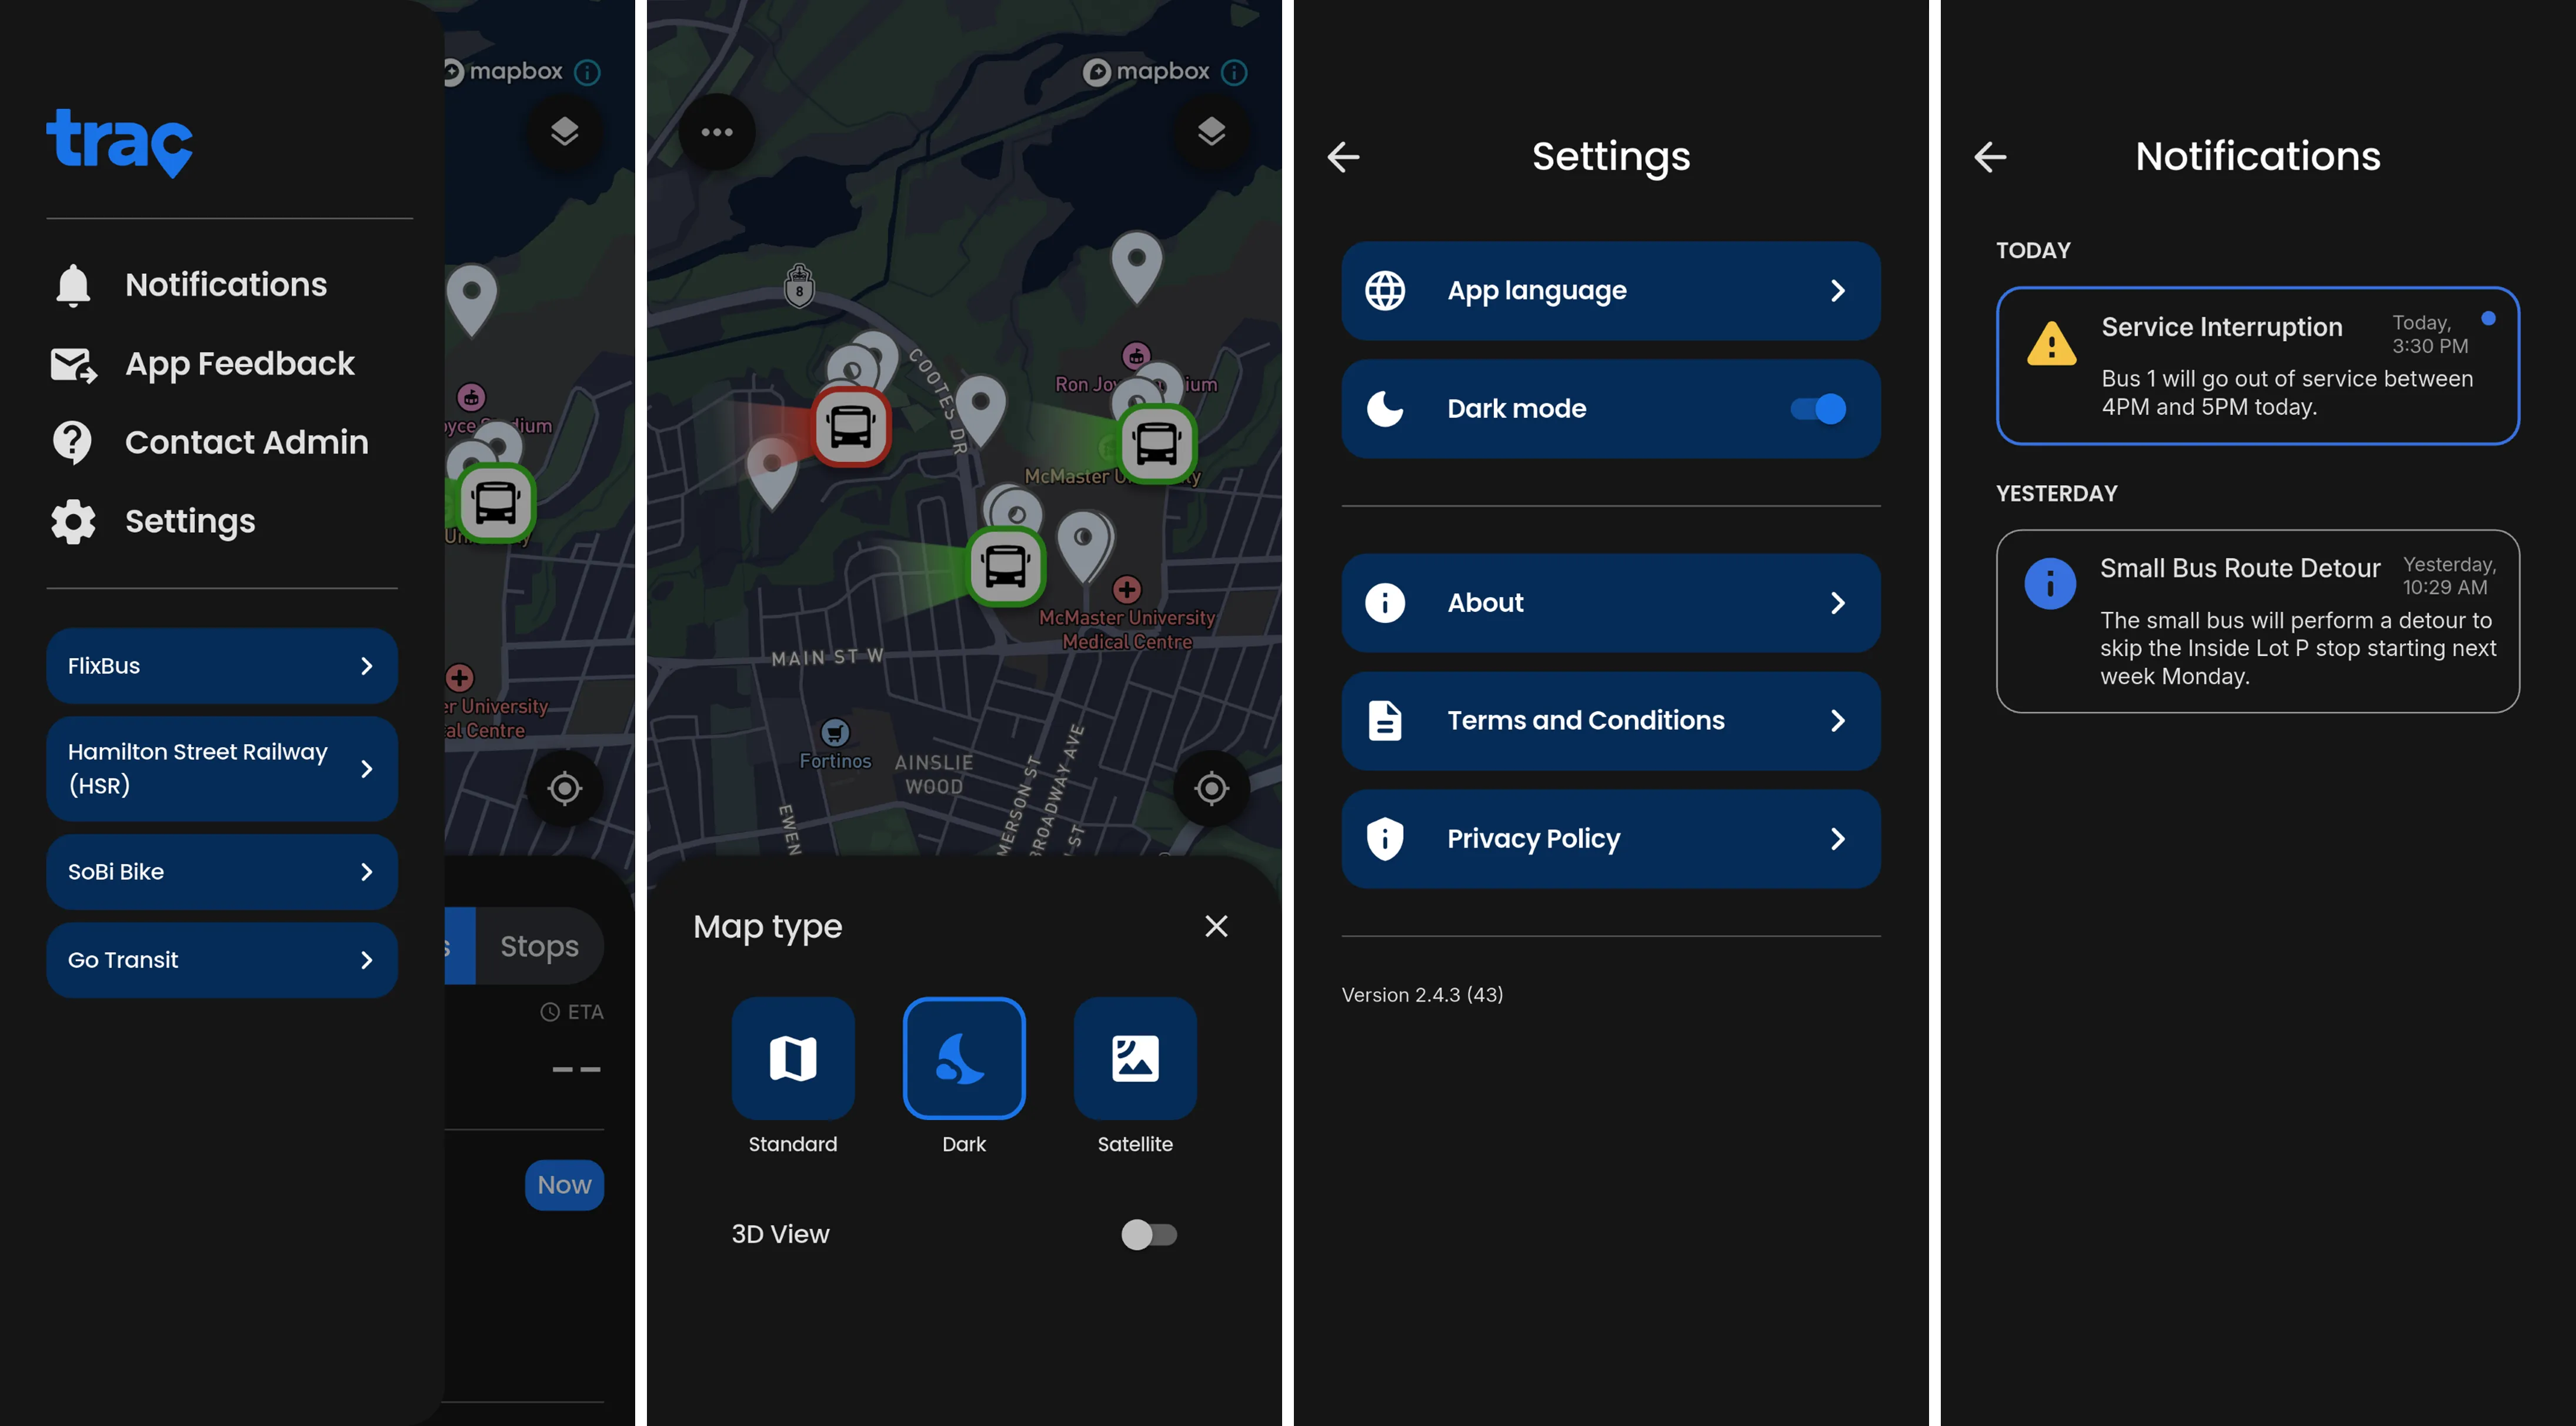
Task: Toggle the Dark mode switch
Action: pos(1818,409)
